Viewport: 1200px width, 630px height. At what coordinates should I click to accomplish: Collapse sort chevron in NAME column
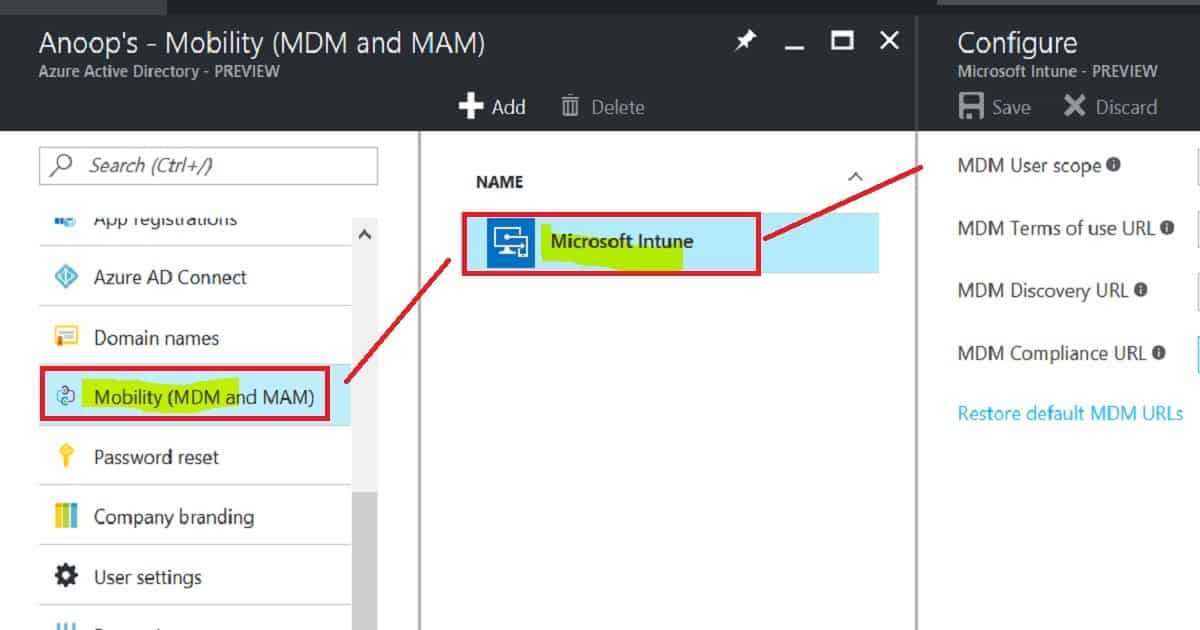click(855, 177)
